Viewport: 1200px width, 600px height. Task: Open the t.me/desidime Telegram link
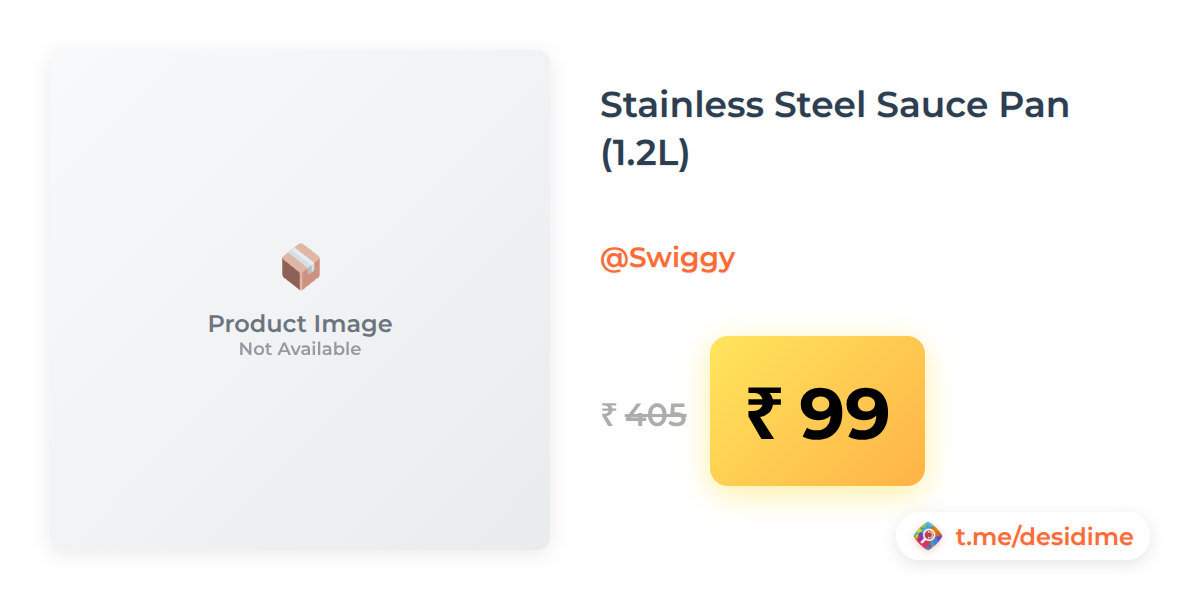[x=1043, y=537]
